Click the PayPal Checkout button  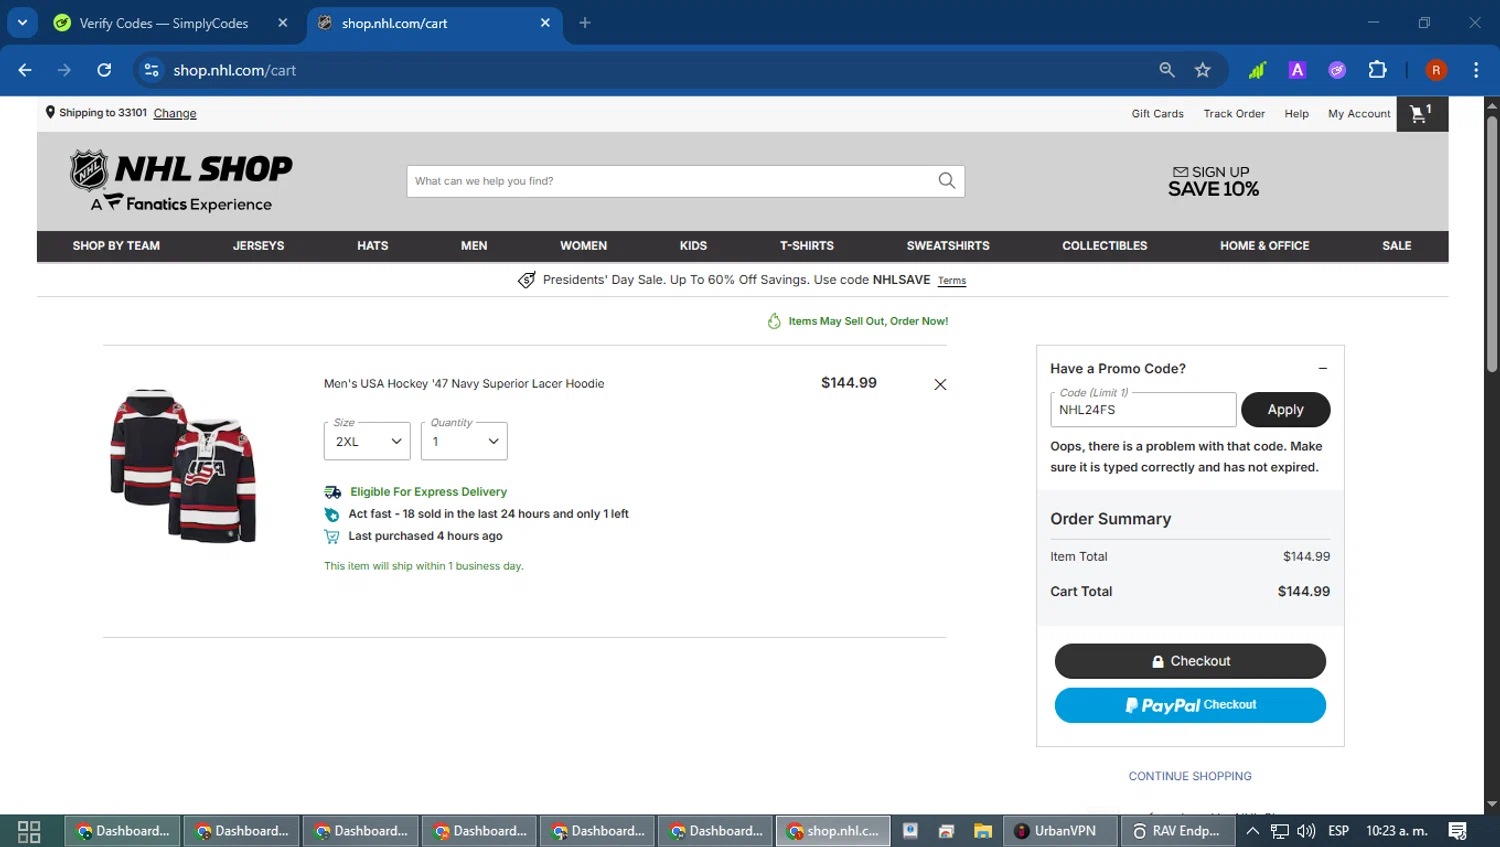tap(1190, 705)
